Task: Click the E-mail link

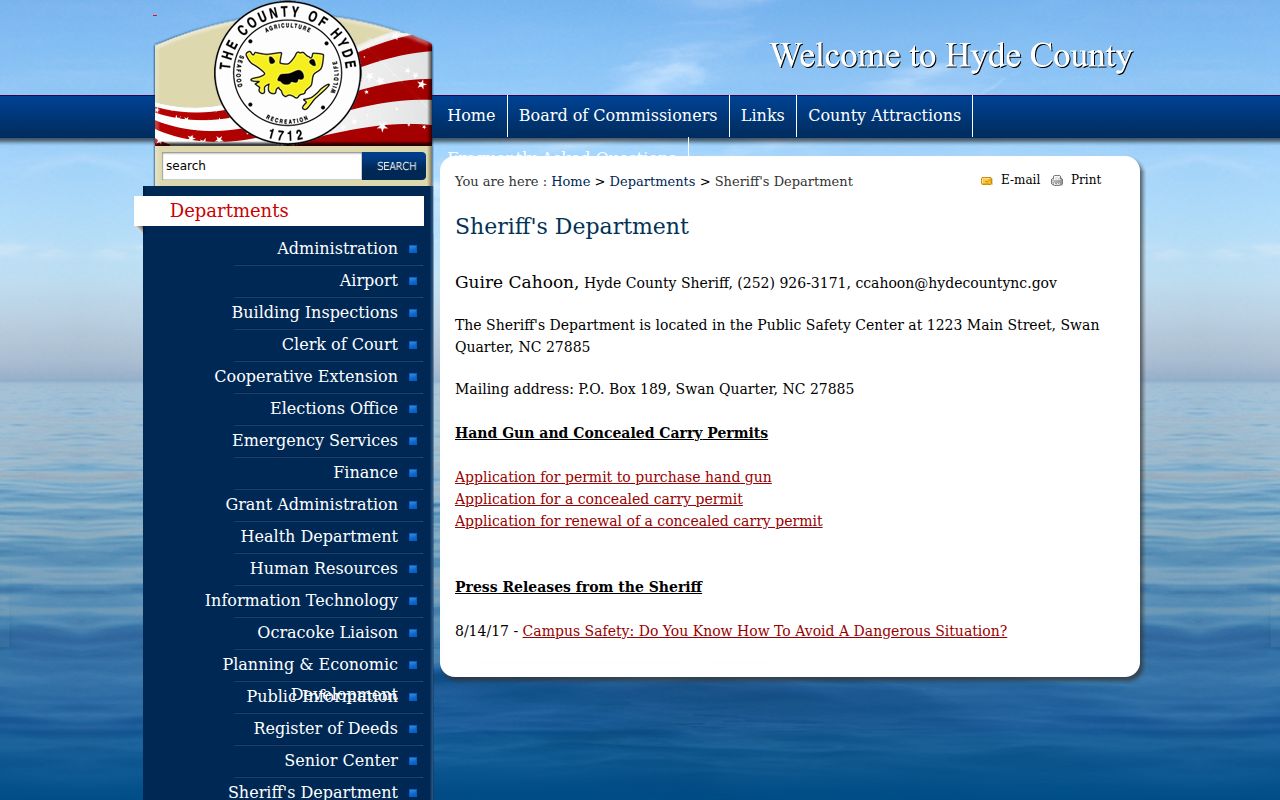Action: pos(1020,180)
